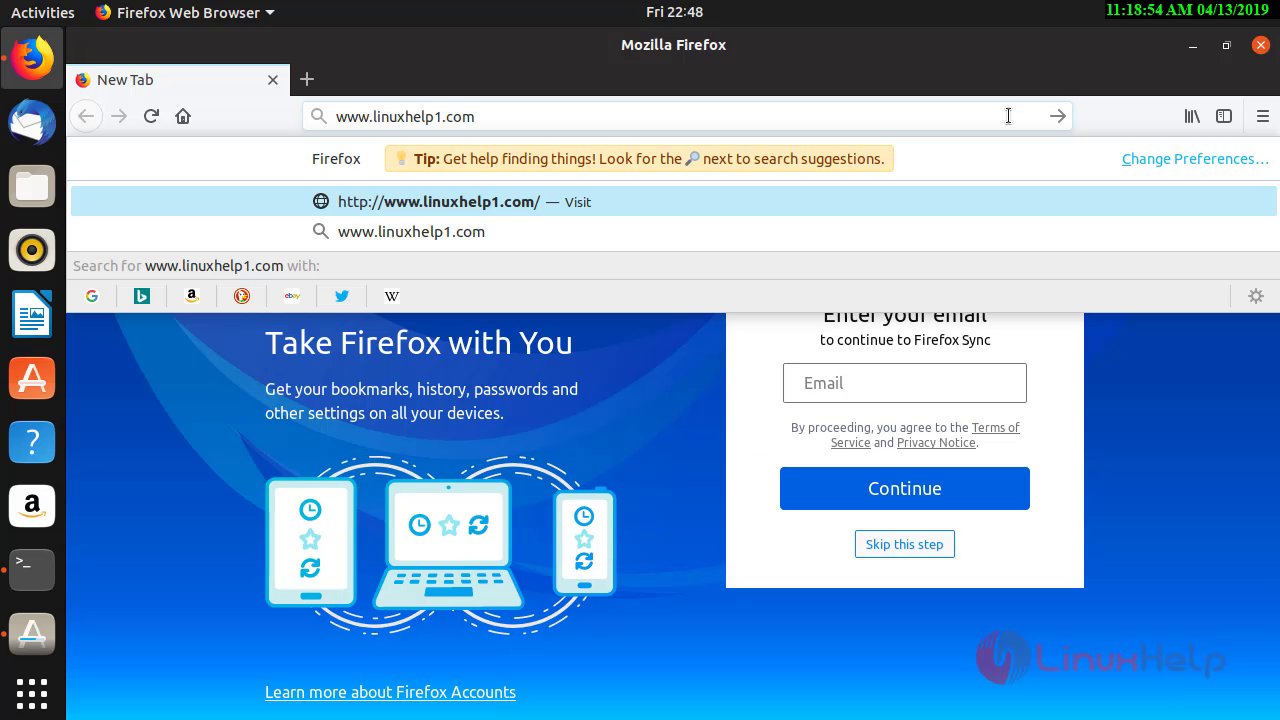Go to the Firefox home page
This screenshot has width=1280, height=720.
pos(183,116)
